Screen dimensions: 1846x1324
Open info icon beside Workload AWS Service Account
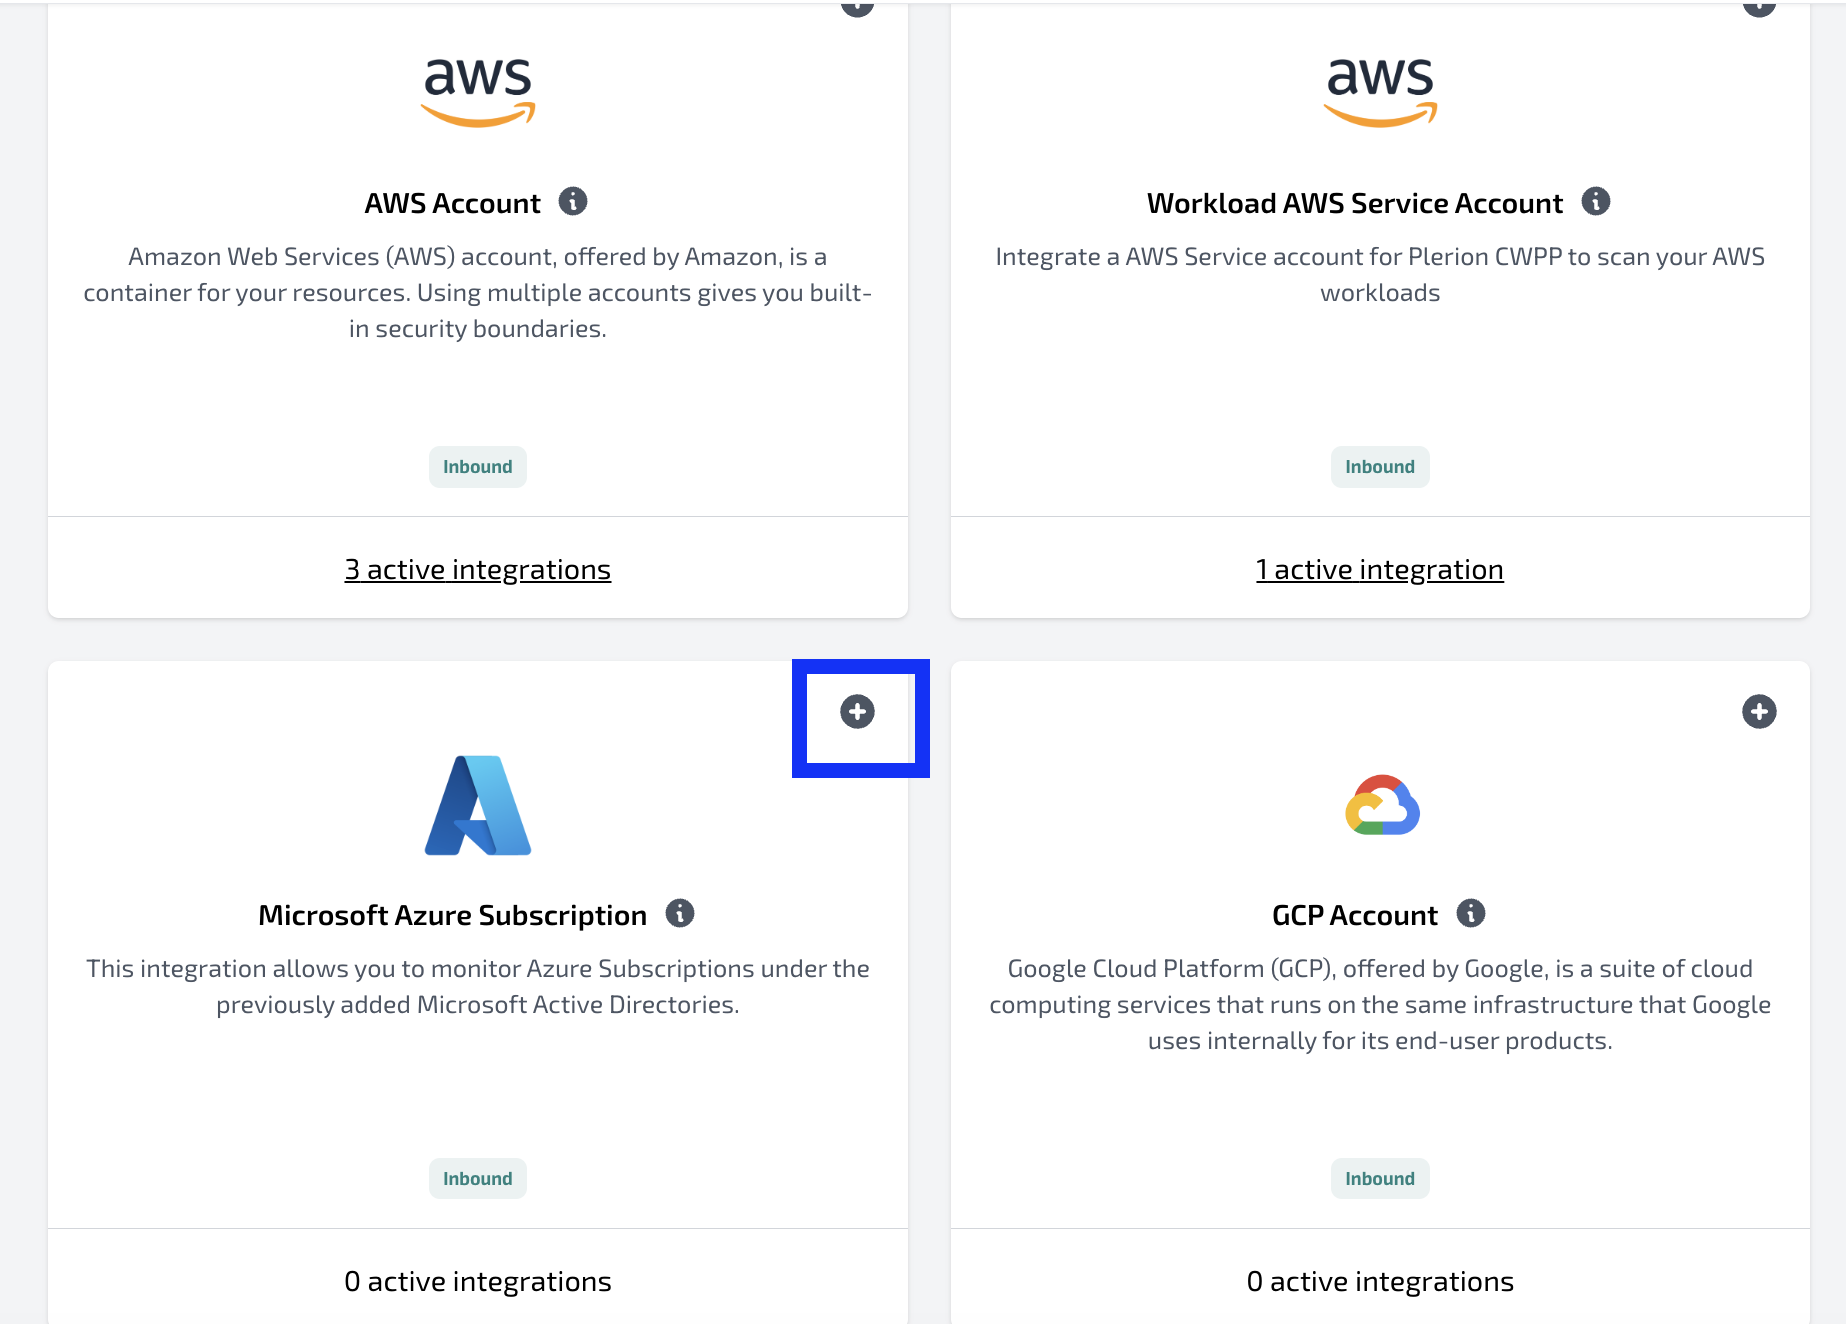coord(1596,201)
